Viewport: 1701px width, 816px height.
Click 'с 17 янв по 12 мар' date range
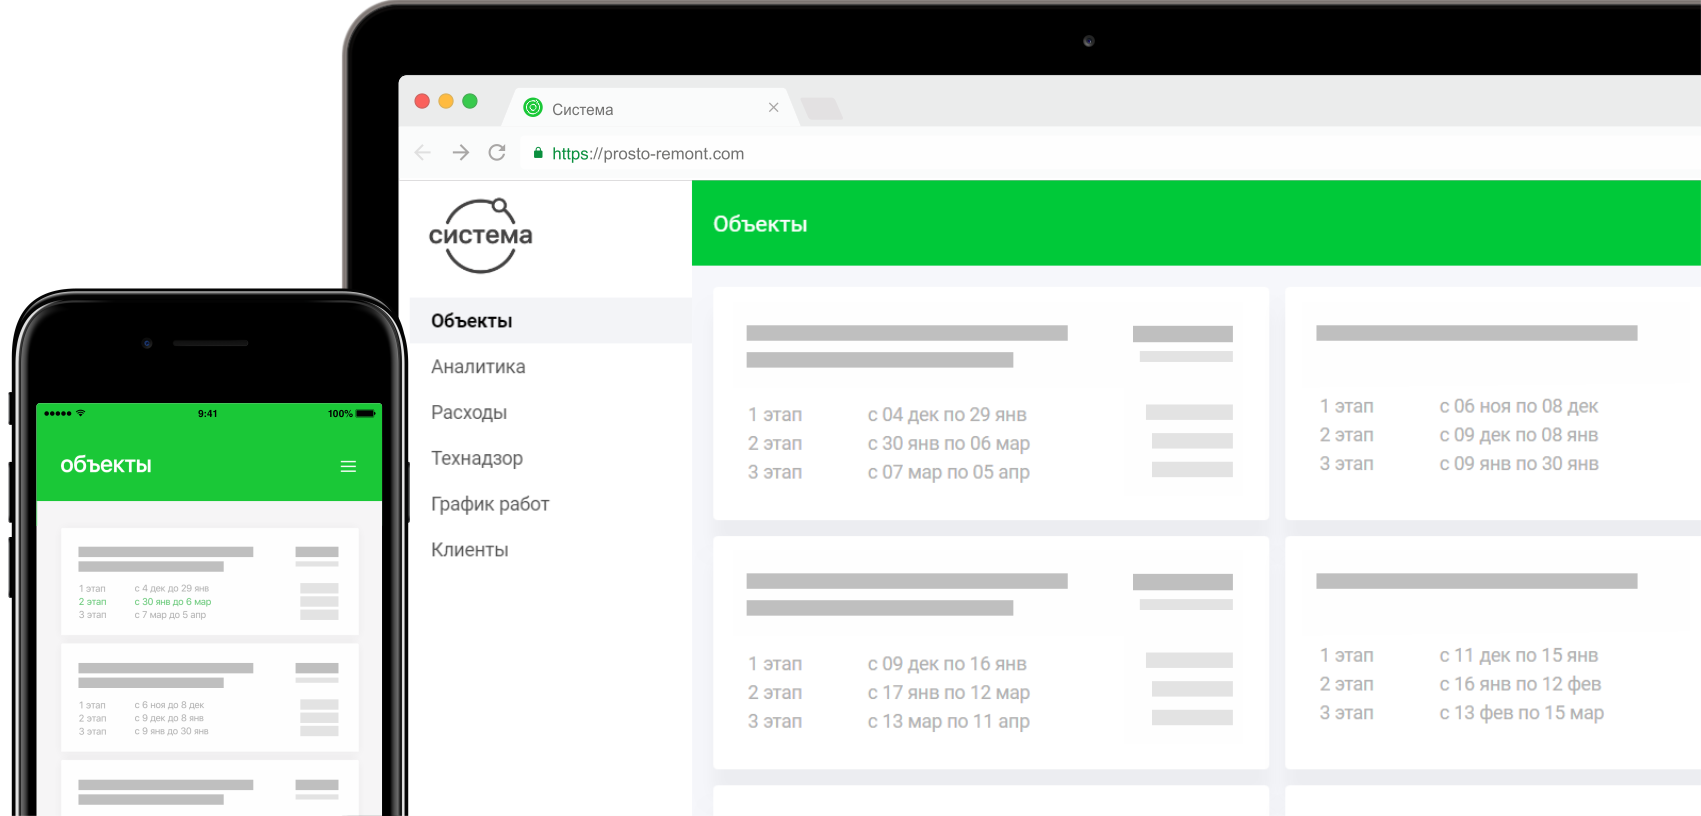(x=948, y=693)
